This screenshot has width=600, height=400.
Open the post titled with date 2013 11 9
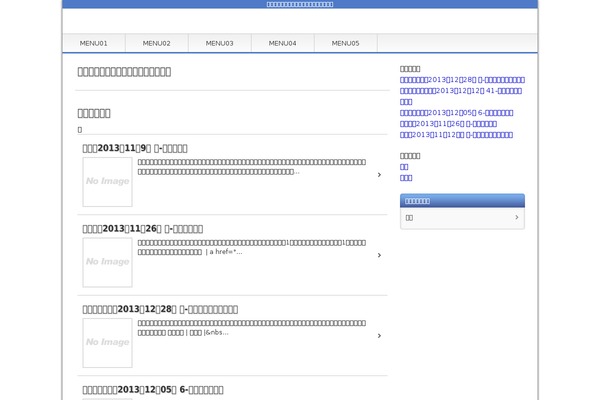coord(135,148)
